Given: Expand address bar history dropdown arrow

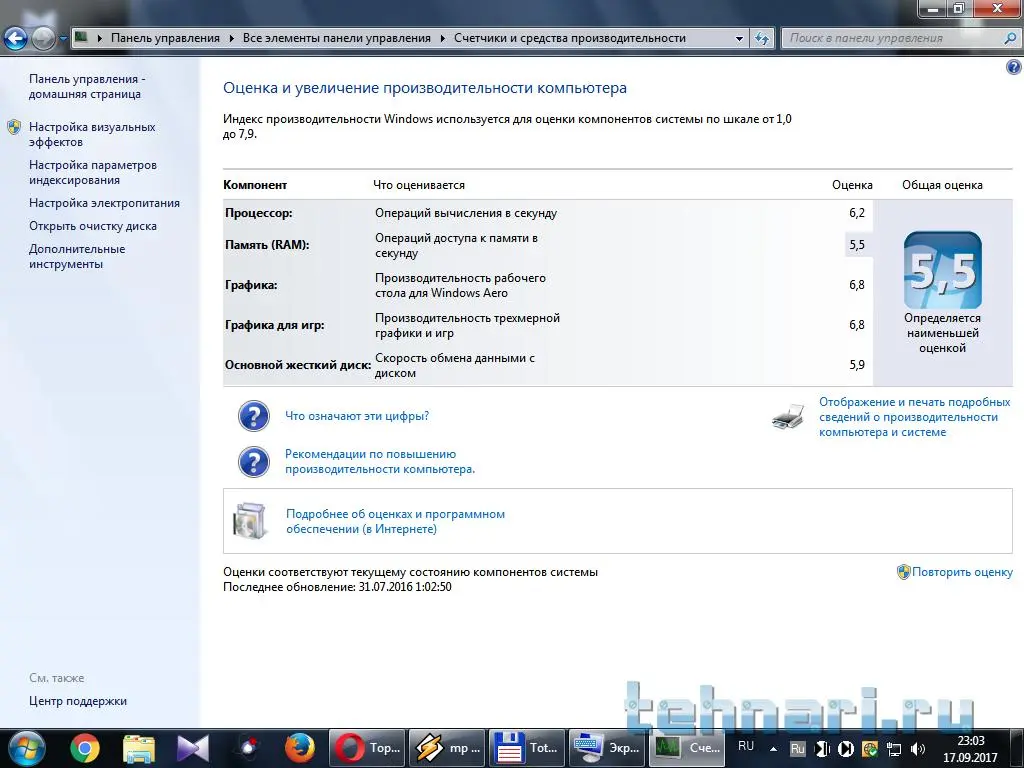Looking at the screenshot, I should tap(739, 39).
